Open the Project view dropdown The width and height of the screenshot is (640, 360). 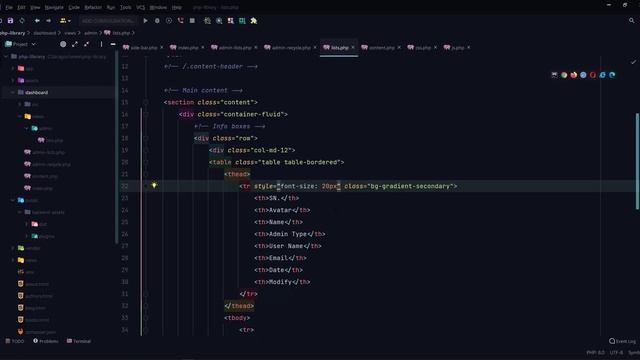(20, 44)
